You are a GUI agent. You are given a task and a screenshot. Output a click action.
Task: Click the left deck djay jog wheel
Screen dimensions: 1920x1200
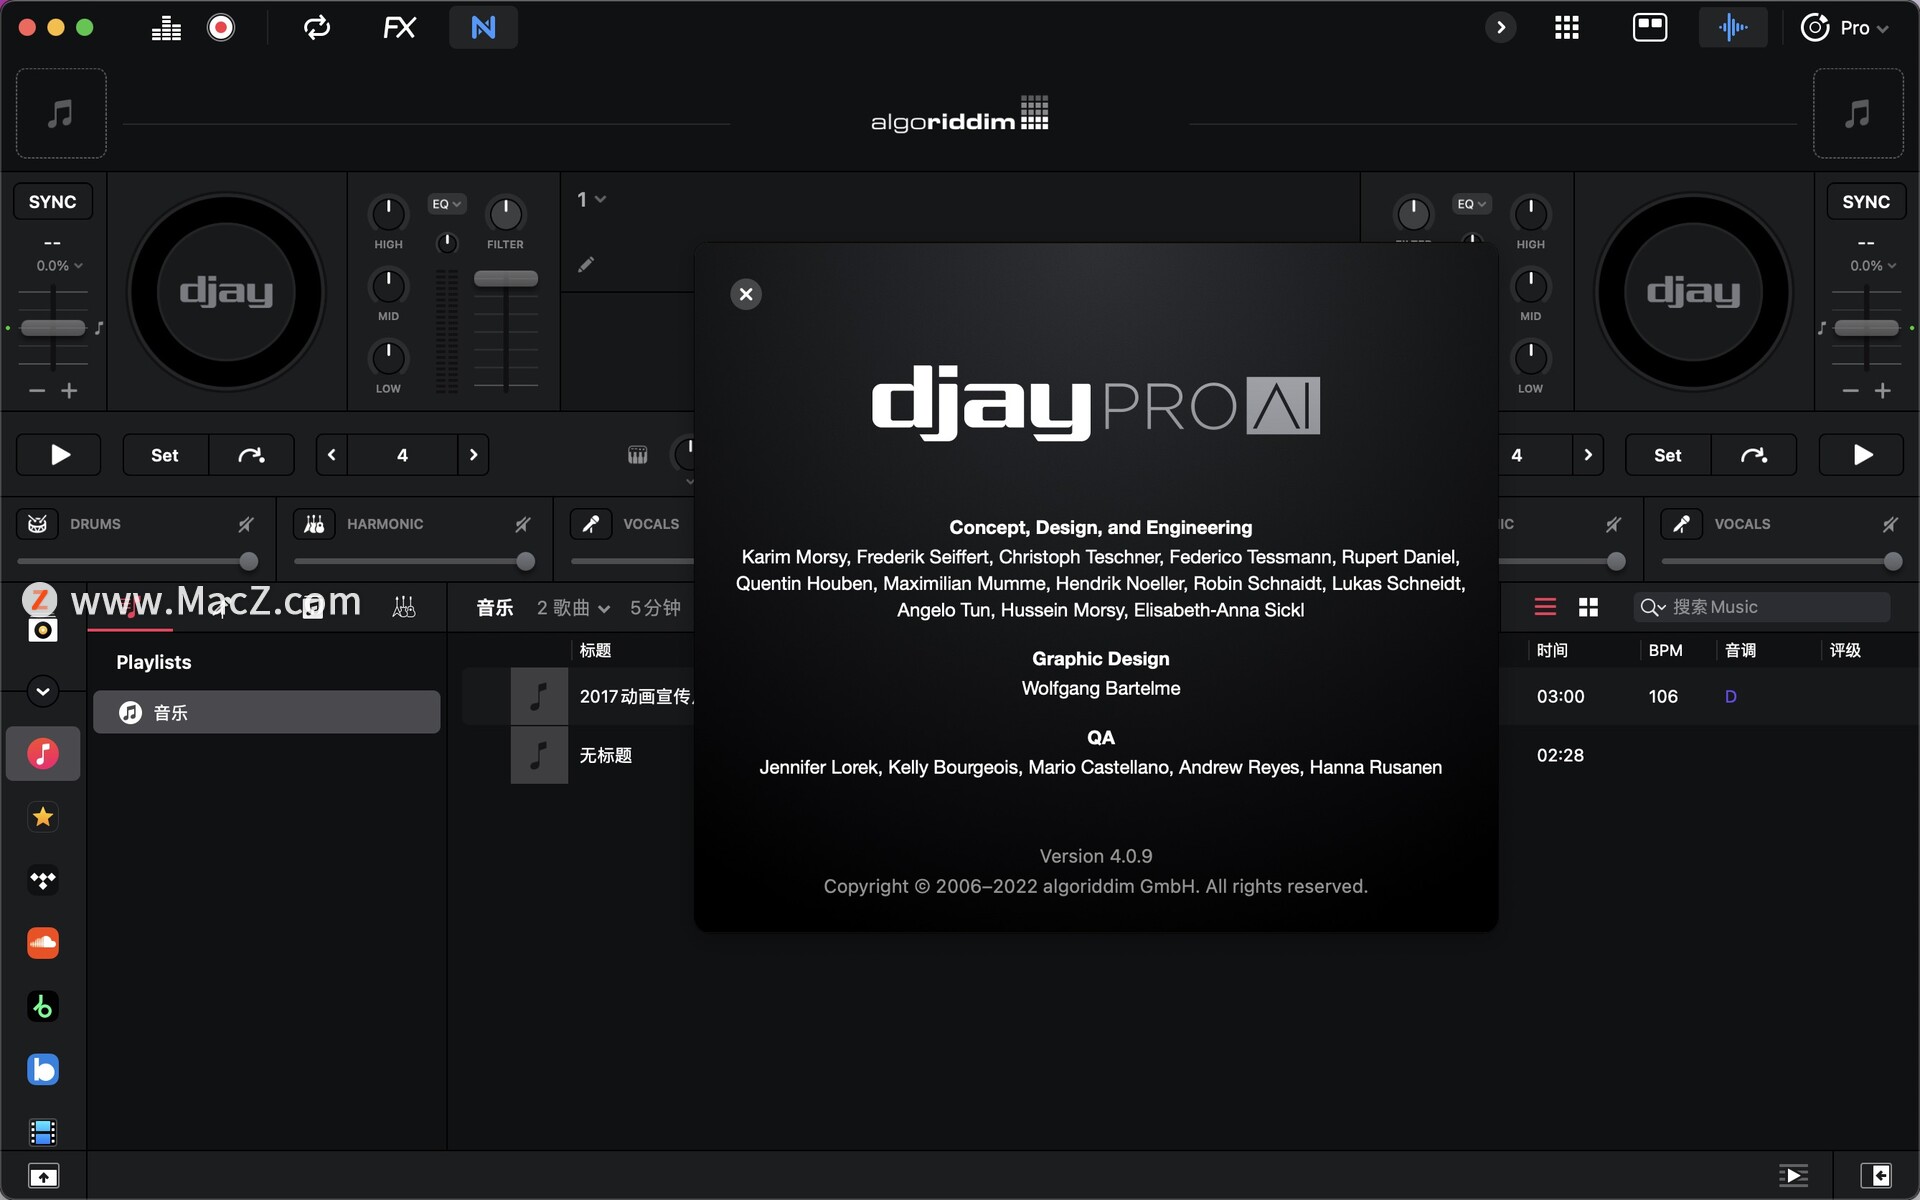point(226,292)
